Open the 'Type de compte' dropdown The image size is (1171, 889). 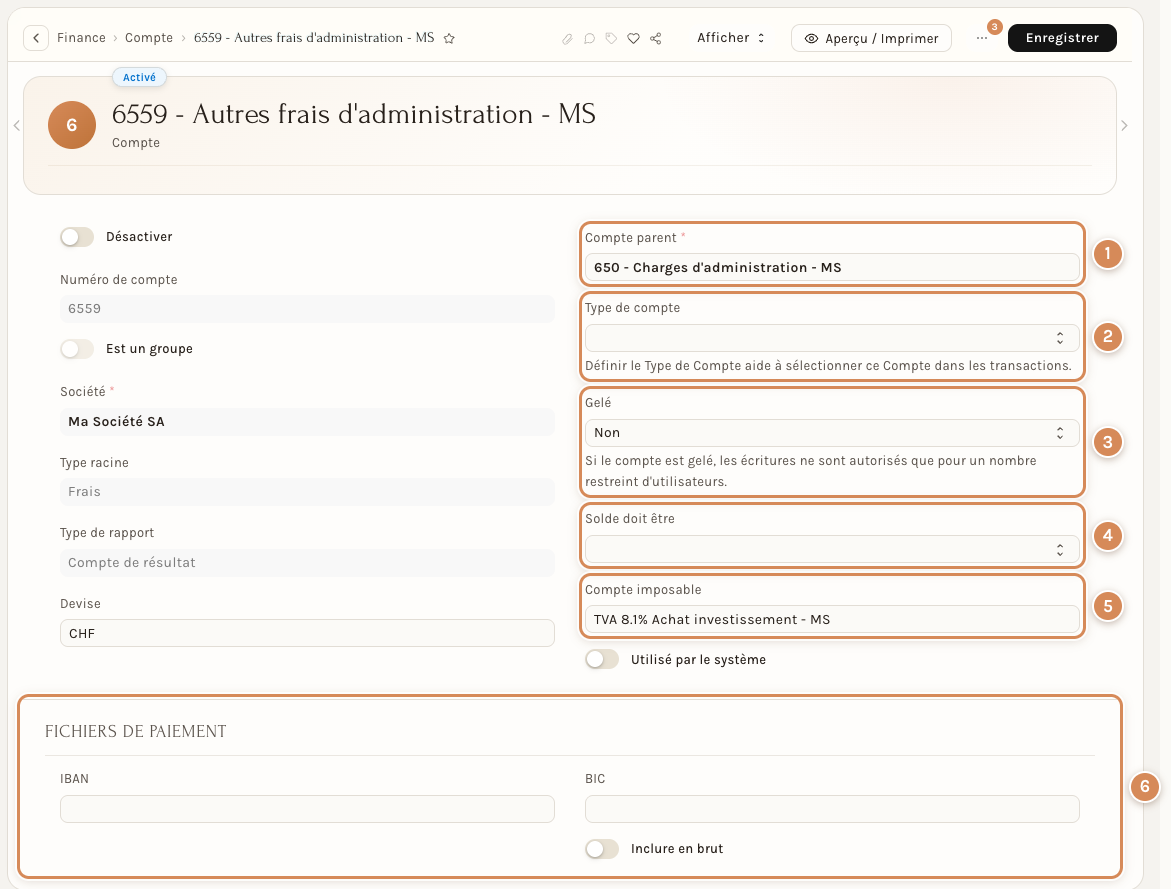(x=832, y=338)
